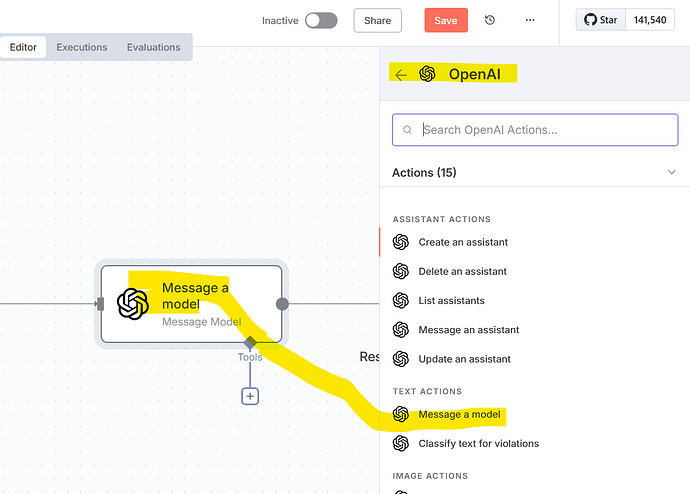Select List assistants action
The height and width of the screenshot is (494, 690).
(451, 300)
